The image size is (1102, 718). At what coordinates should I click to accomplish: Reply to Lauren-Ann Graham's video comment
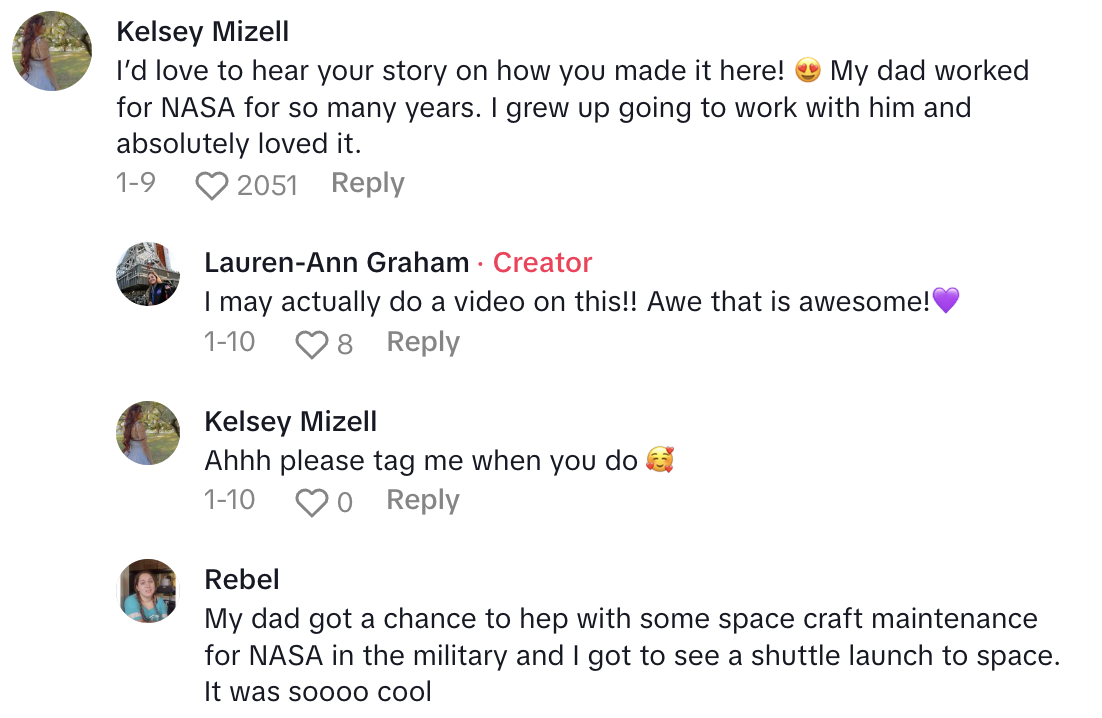pyautogui.click(x=423, y=343)
